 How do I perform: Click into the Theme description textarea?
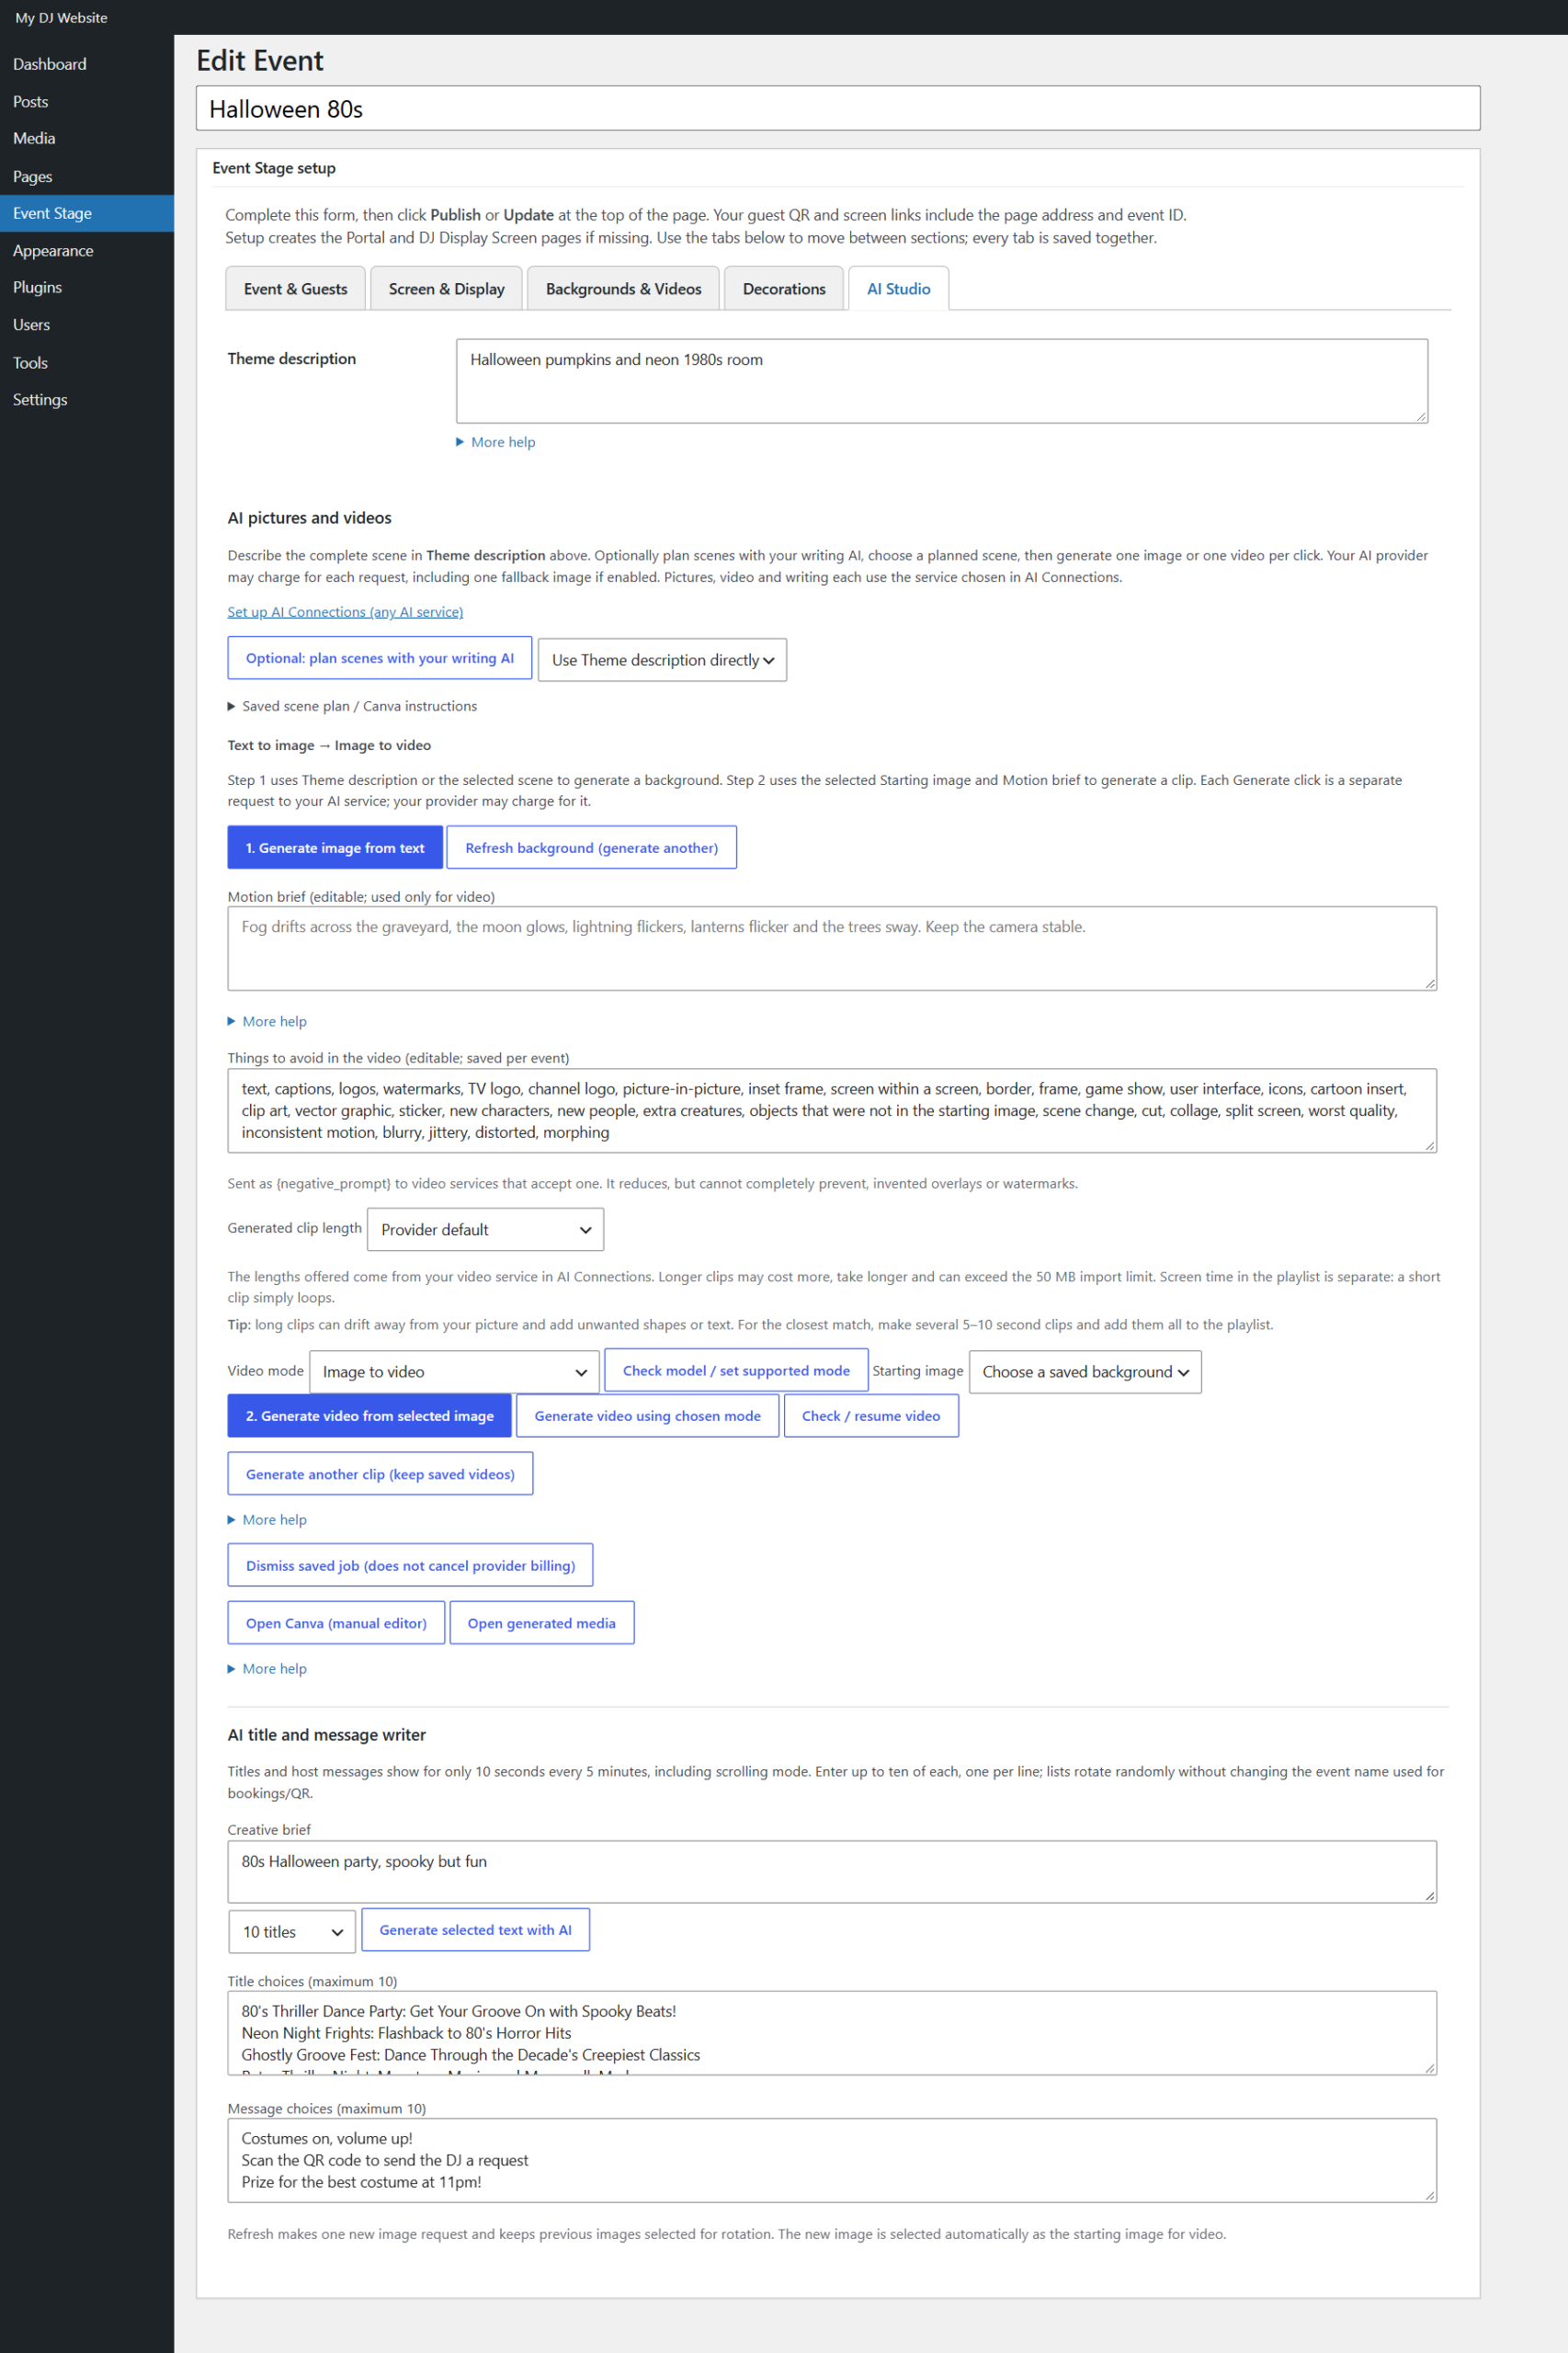pyautogui.click(x=941, y=381)
